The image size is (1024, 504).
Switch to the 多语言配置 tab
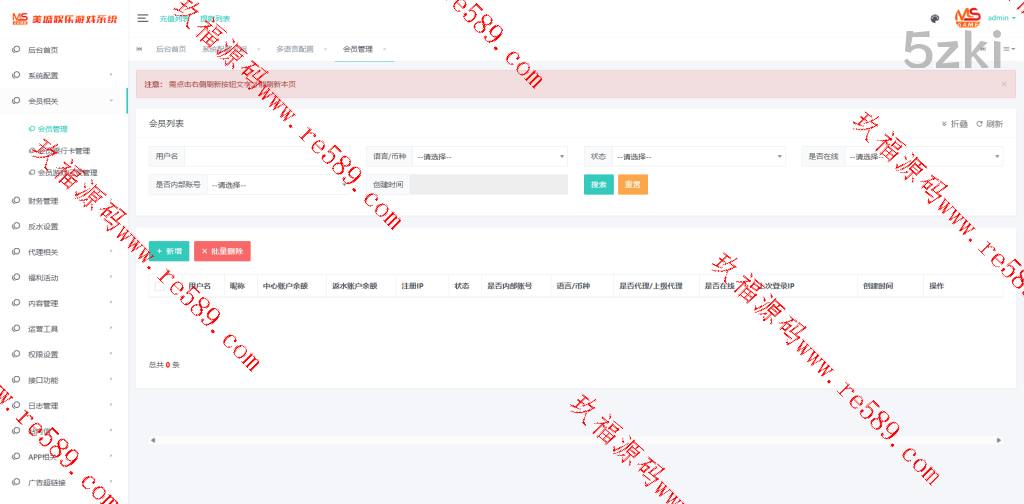click(295, 49)
